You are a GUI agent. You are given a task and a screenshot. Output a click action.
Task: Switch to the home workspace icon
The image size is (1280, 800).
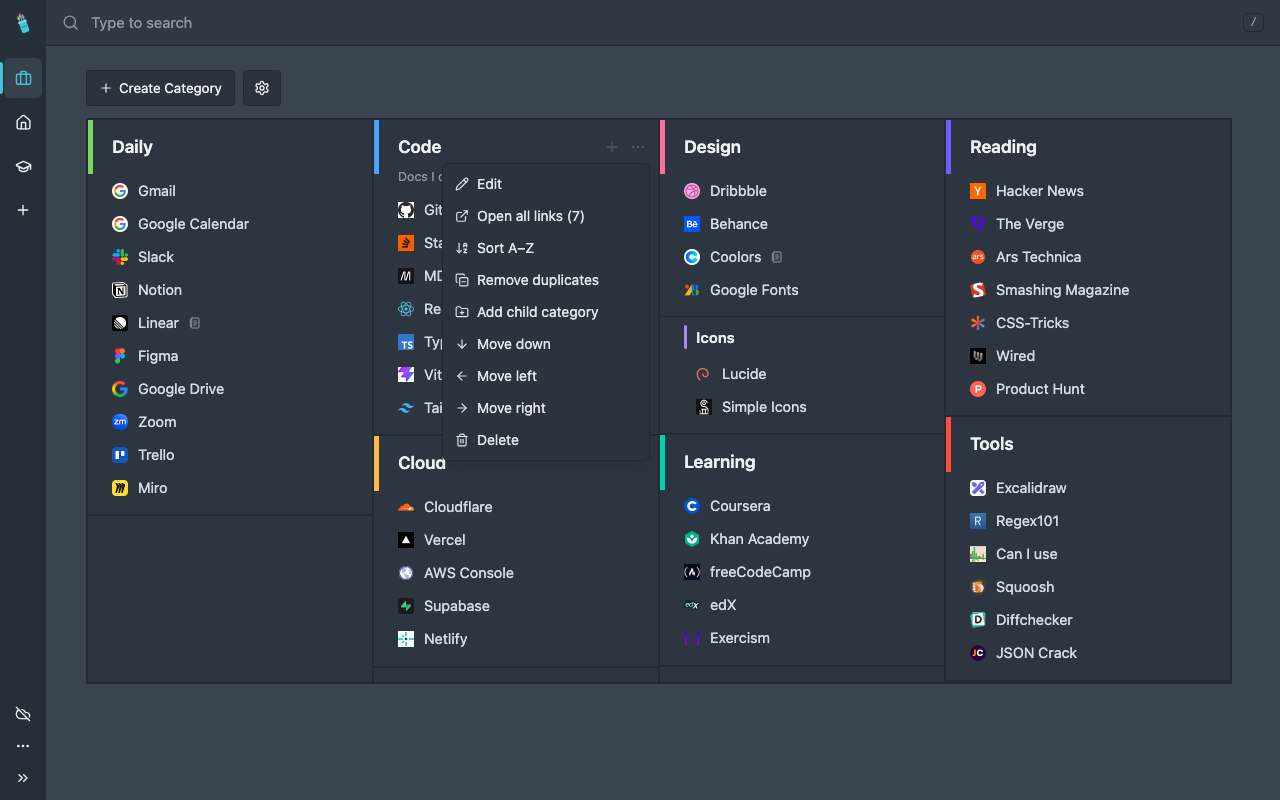[x=23, y=122]
